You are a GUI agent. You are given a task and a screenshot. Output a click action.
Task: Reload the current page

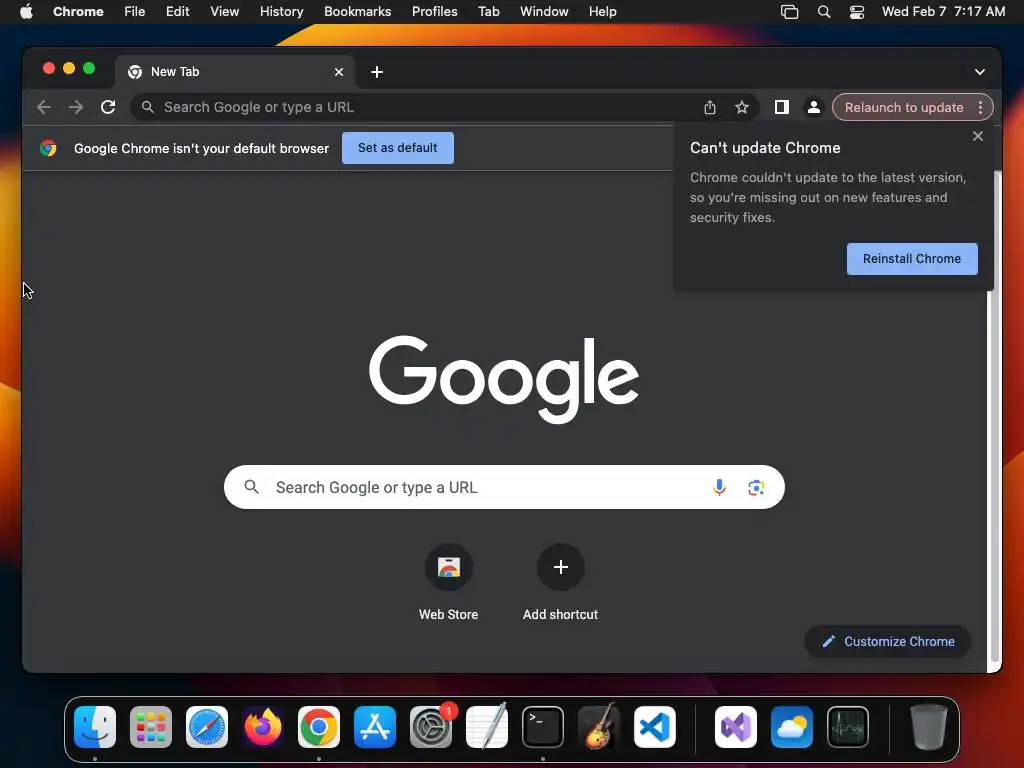point(108,107)
